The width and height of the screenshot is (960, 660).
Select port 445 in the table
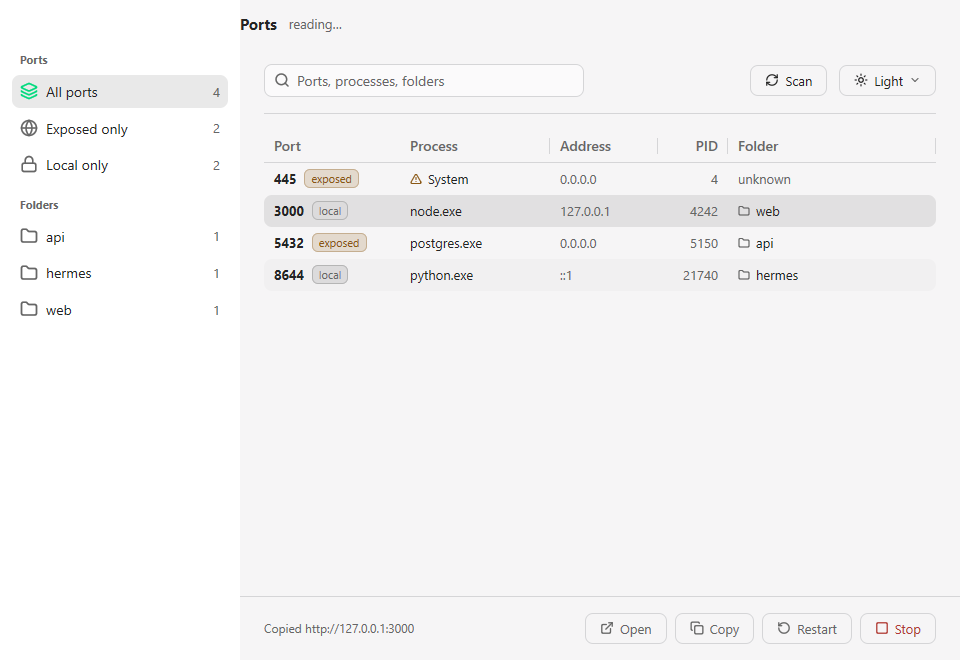pyautogui.click(x=600, y=179)
